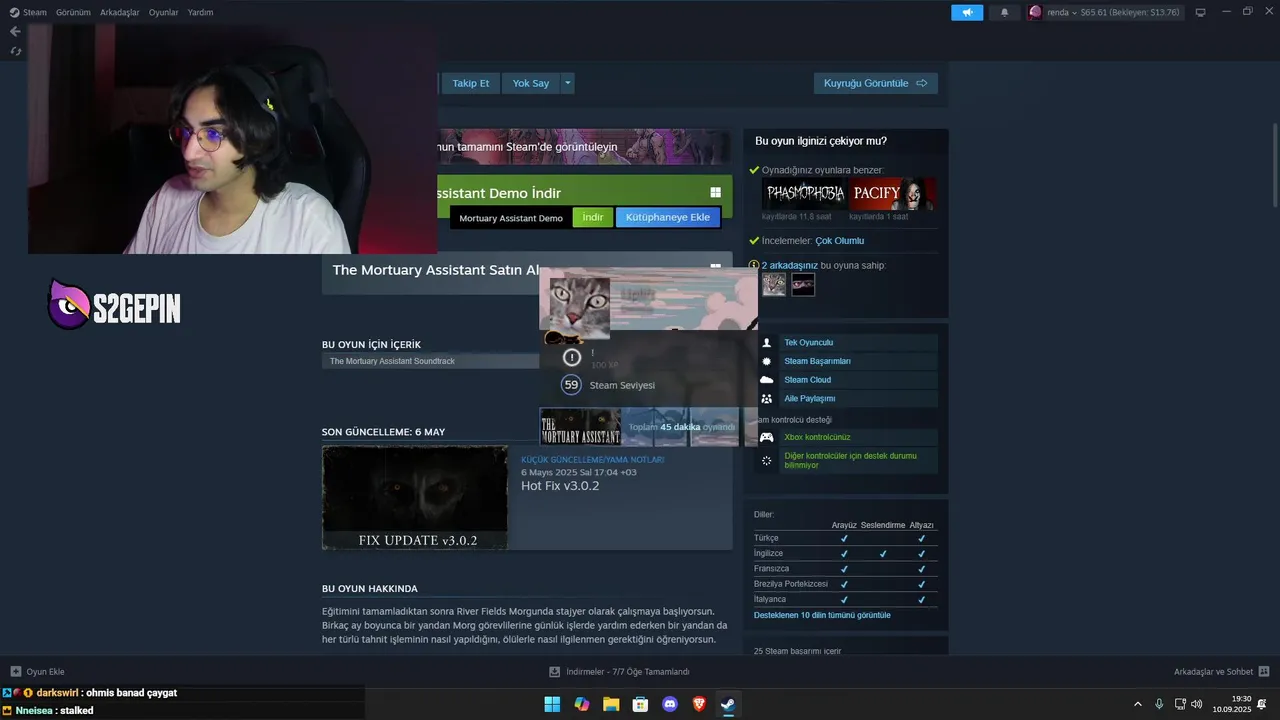The image size is (1280, 720).
Task: Open Arkadaşlar ve Sohbet panel
Action: click(x=1213, y=671)
